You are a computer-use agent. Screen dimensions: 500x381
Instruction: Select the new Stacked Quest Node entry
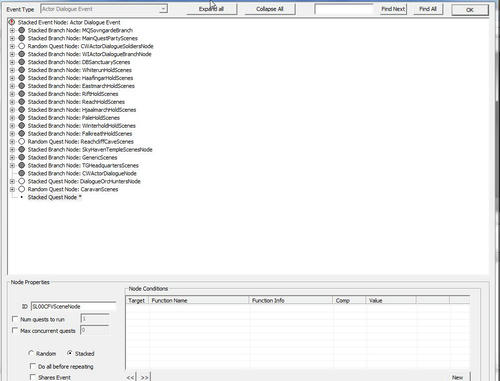click(55, 197)
